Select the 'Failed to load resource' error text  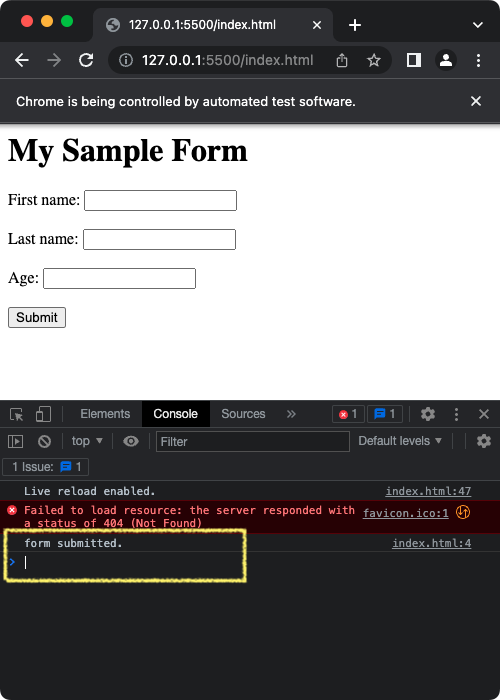[x=189, y=517]
